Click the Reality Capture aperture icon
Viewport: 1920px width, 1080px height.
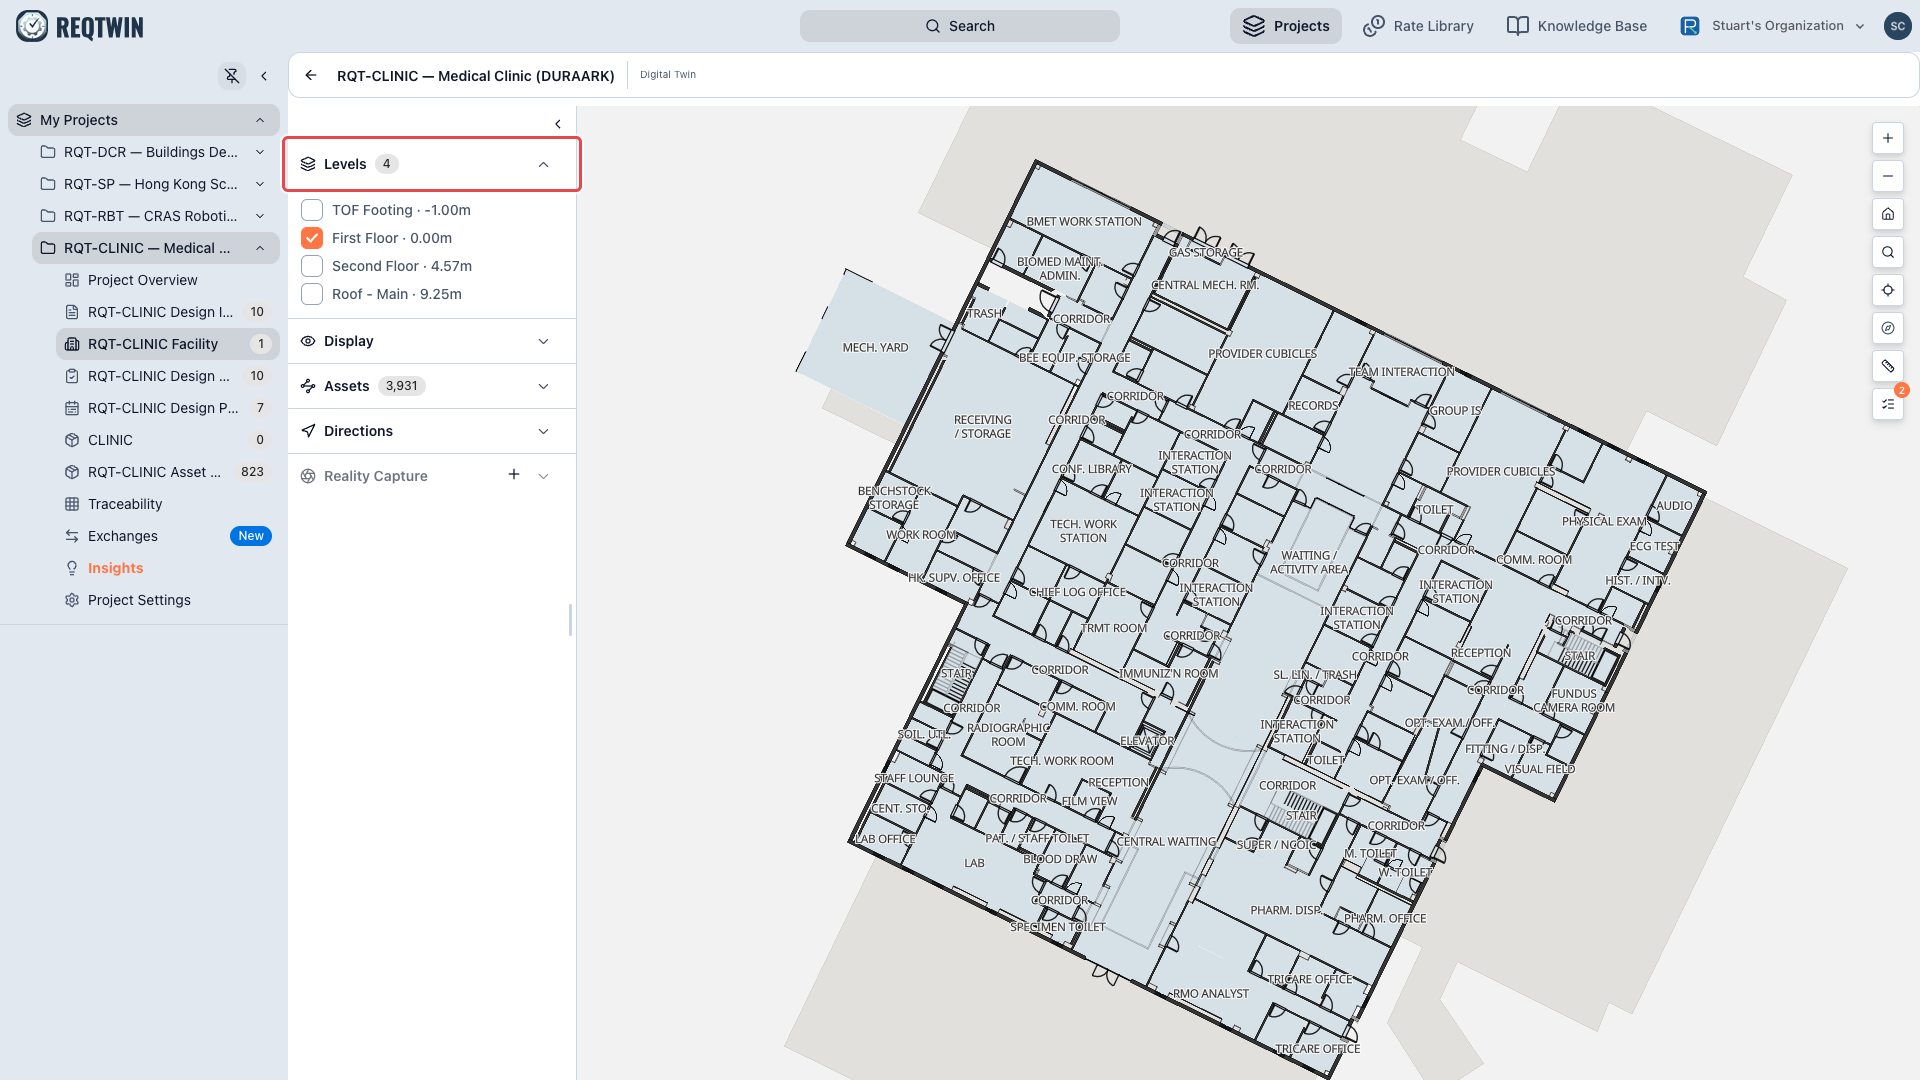click(308, 476)
